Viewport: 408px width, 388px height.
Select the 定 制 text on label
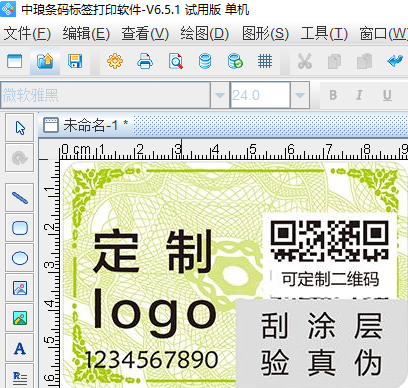click(153, 251)
